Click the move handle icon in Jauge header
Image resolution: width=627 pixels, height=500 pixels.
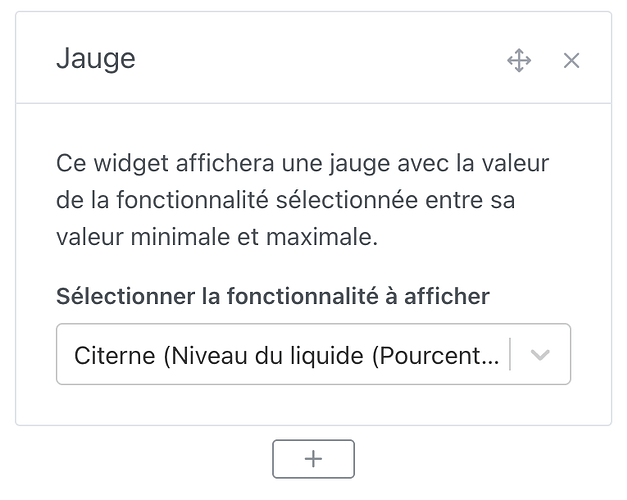coord(519,60)
